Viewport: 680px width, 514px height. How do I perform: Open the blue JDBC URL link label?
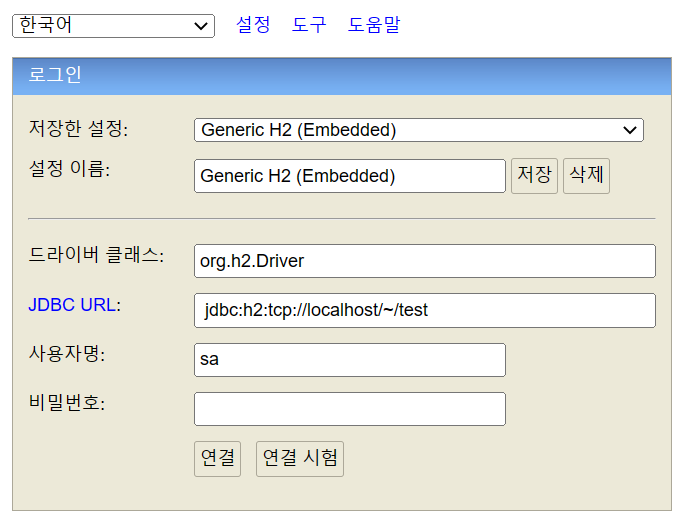tap(72, 305)
